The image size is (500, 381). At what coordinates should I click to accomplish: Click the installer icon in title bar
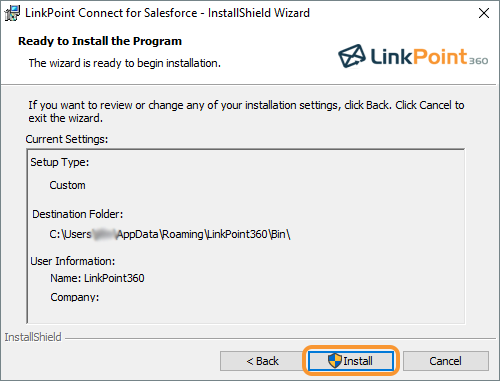pyautogui.click(x=12, y=13)
